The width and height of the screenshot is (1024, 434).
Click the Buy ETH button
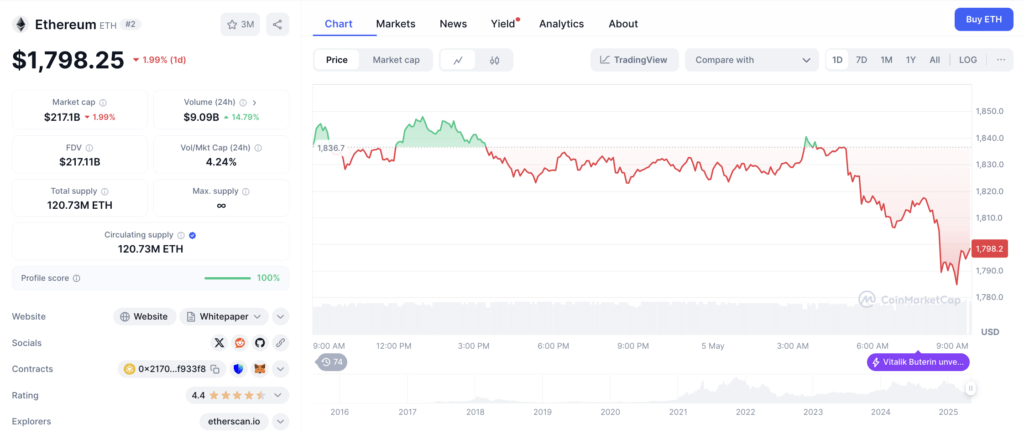coord(984,20)
